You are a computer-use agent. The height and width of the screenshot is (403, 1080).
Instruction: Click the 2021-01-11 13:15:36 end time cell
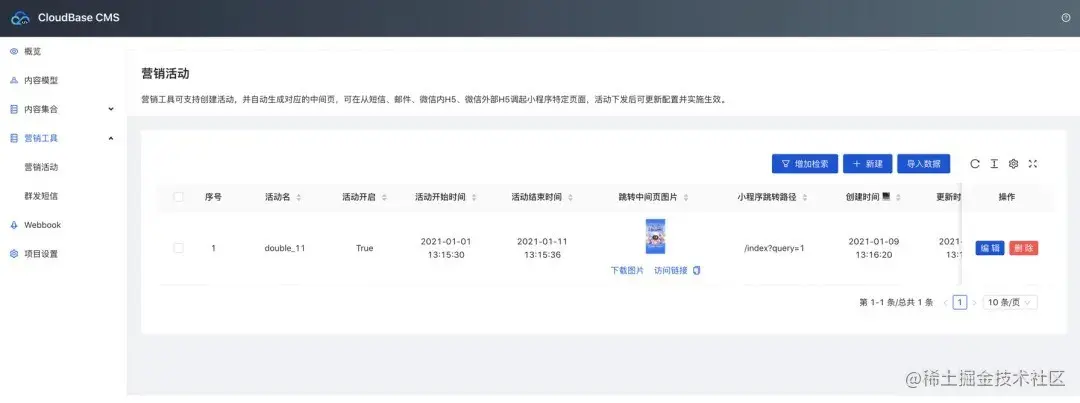click(x=542, y=248)
